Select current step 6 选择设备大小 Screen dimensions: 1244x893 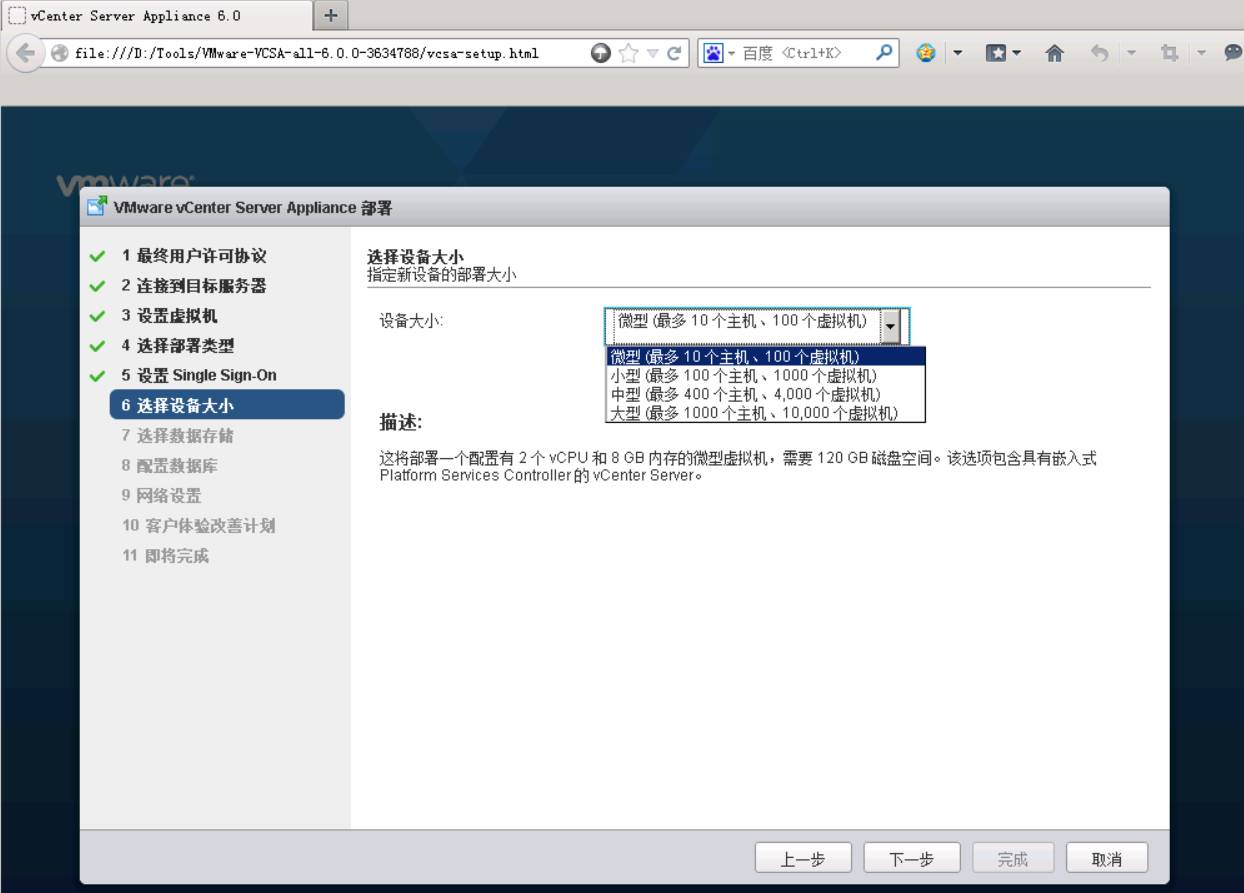pos(227,405)
